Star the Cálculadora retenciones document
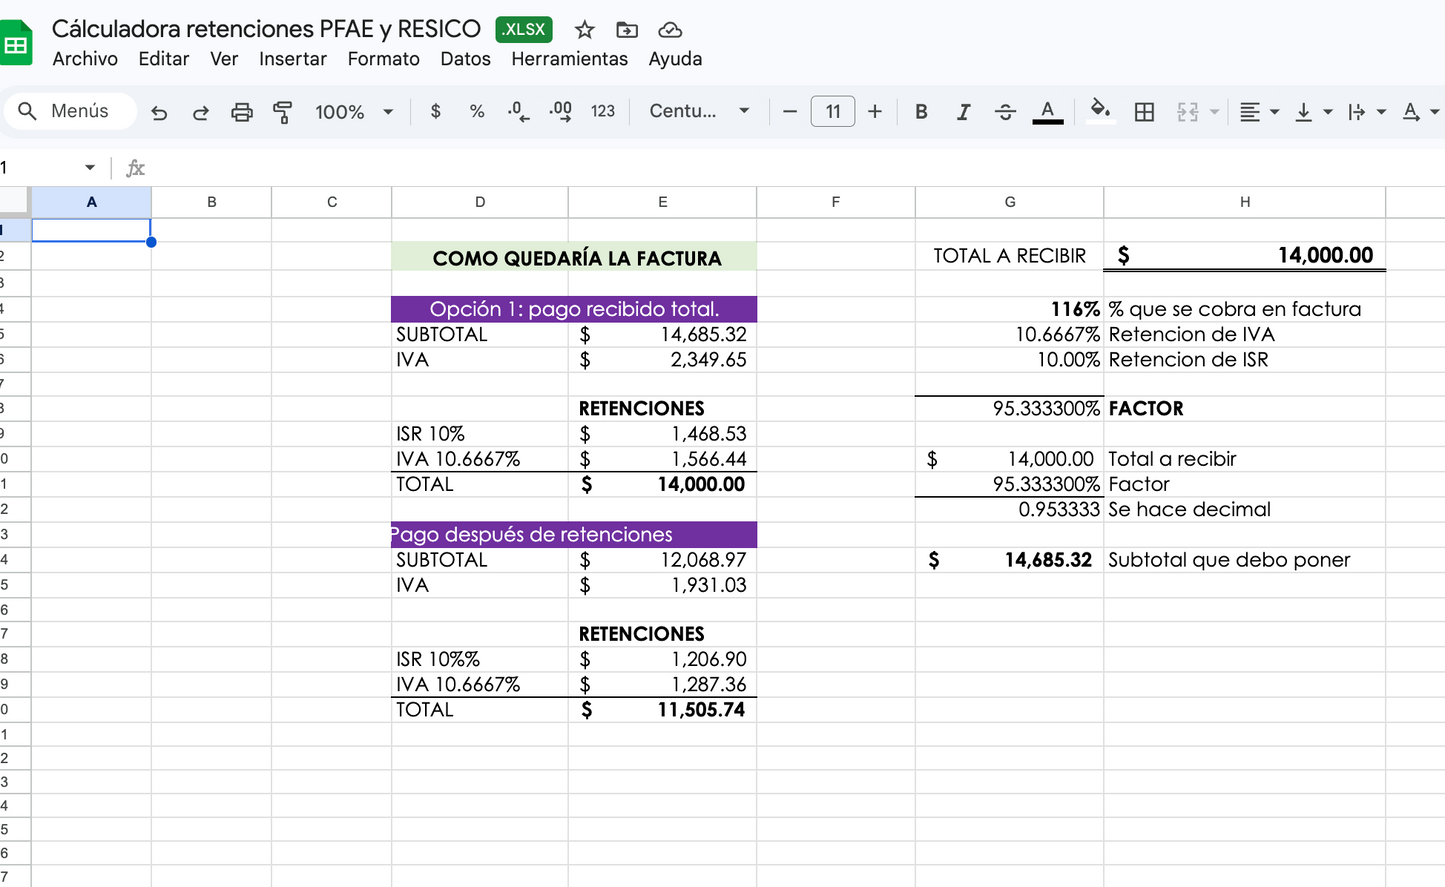Image resolution: width=1445 pixels, height=887 pixels. coord(585,30)
